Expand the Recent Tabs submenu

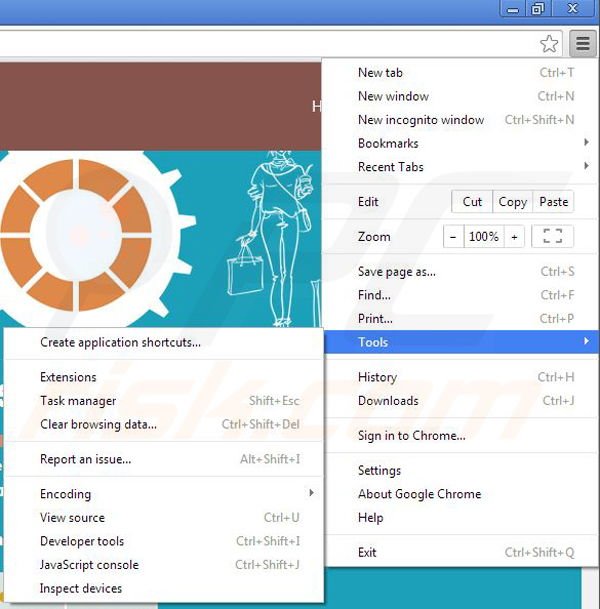391,167
